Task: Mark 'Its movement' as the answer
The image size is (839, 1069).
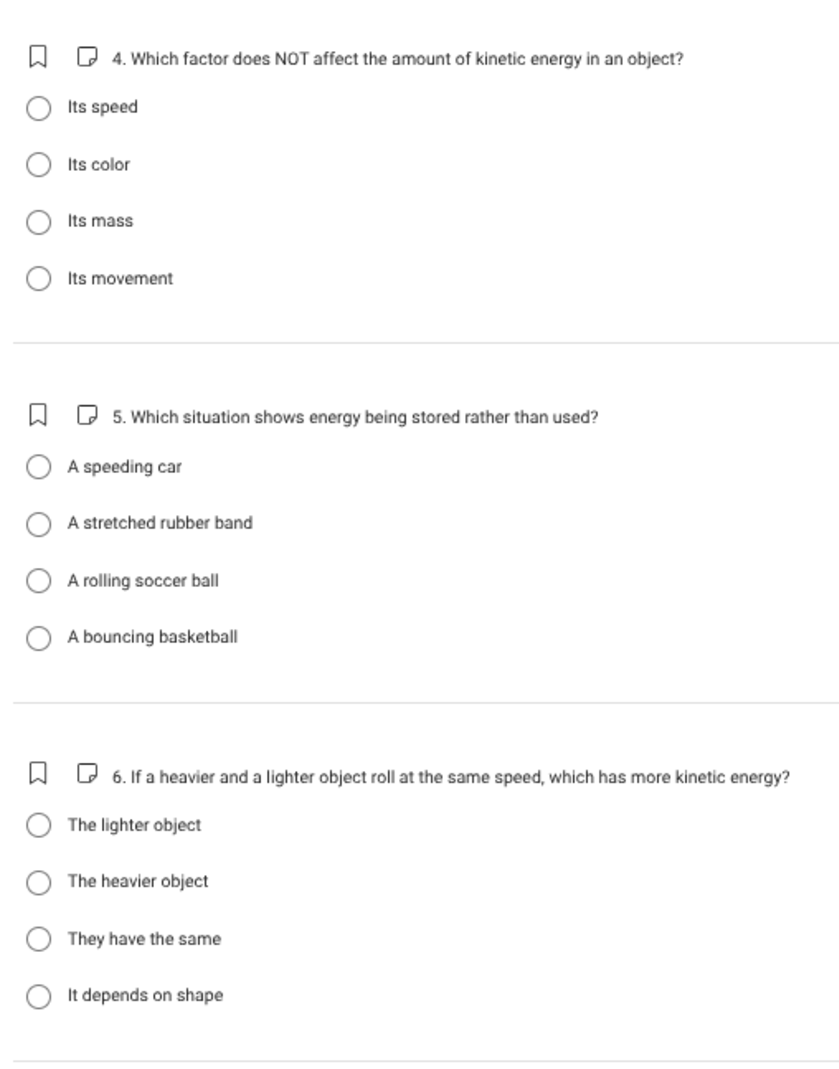Action: point(39,279)
